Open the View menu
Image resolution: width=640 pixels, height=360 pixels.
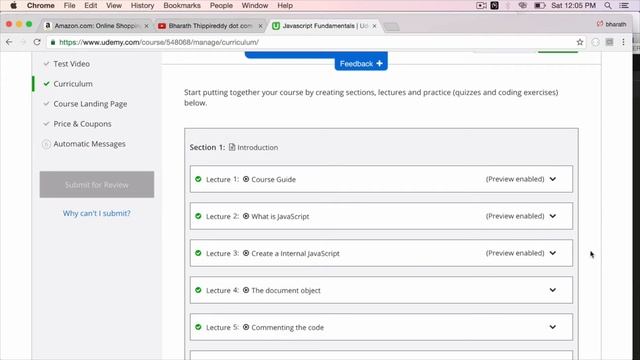tap(114, 6)
